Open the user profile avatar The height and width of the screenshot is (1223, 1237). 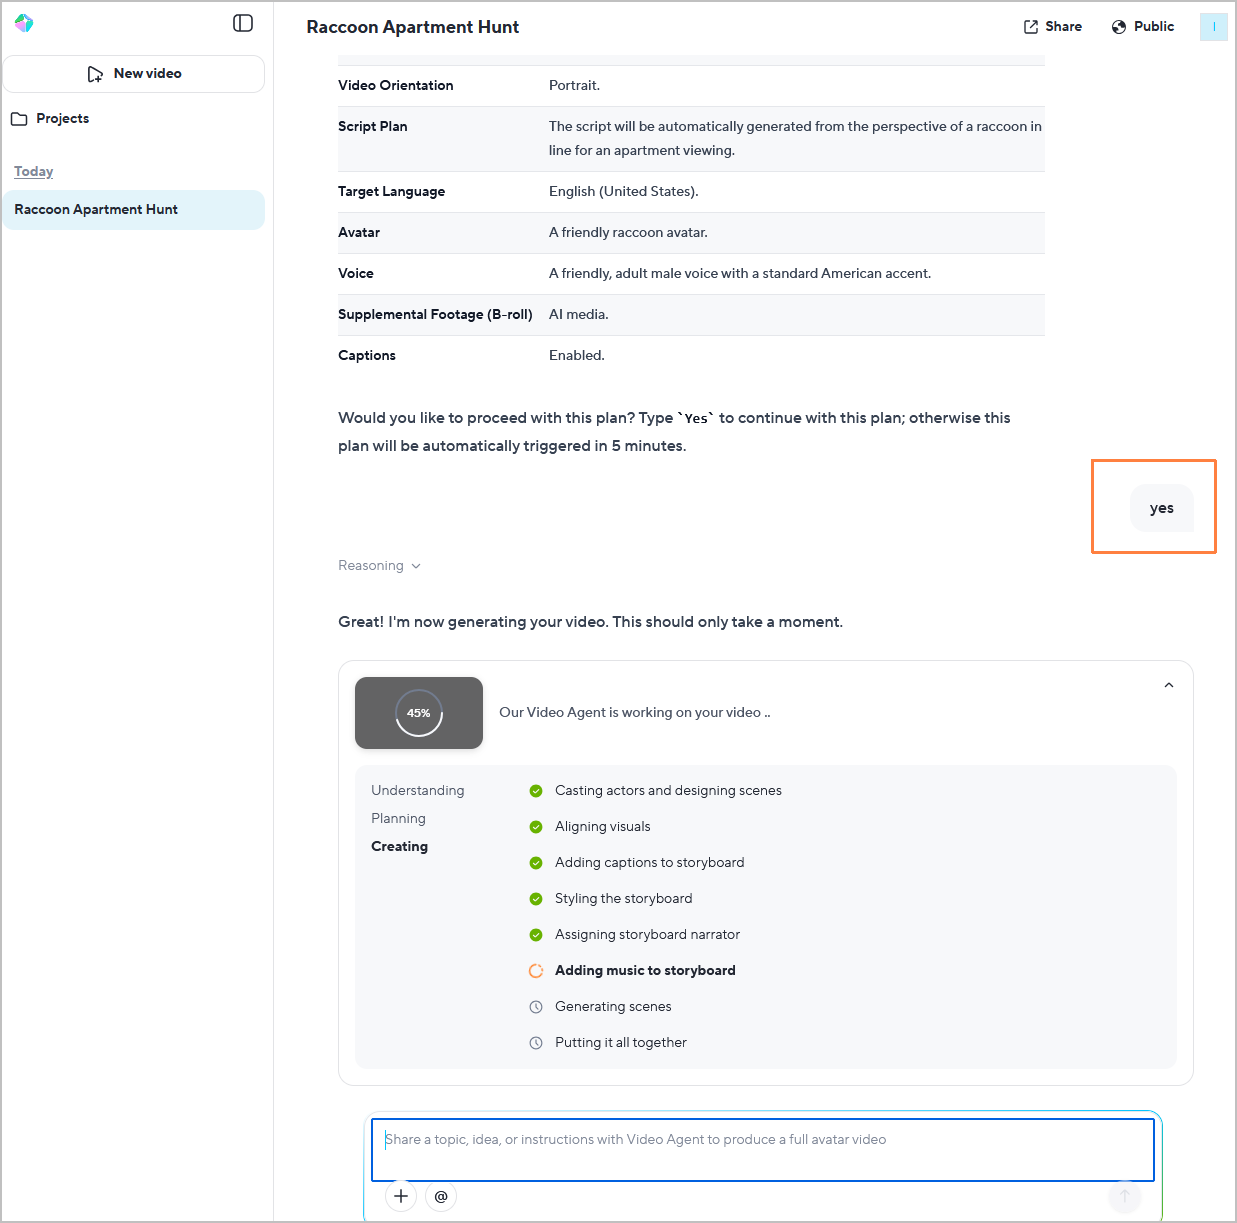point(1213,27)
